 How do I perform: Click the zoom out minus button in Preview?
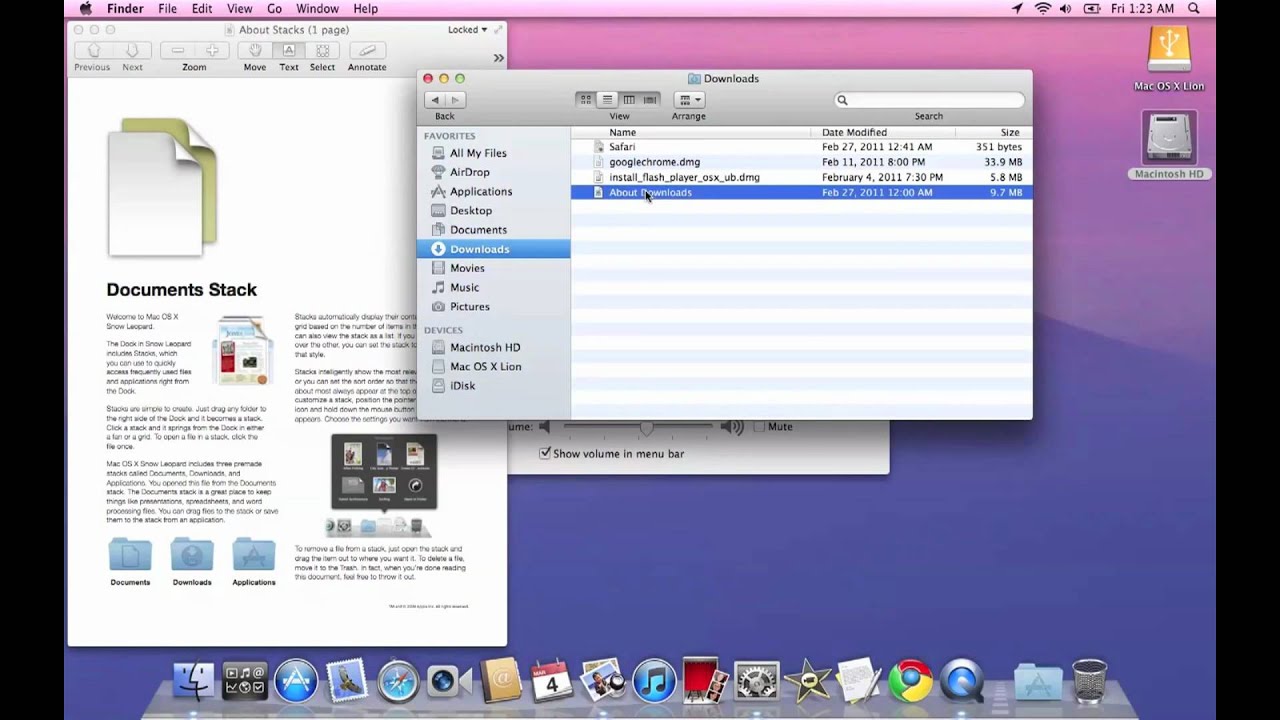coord(177,50)
